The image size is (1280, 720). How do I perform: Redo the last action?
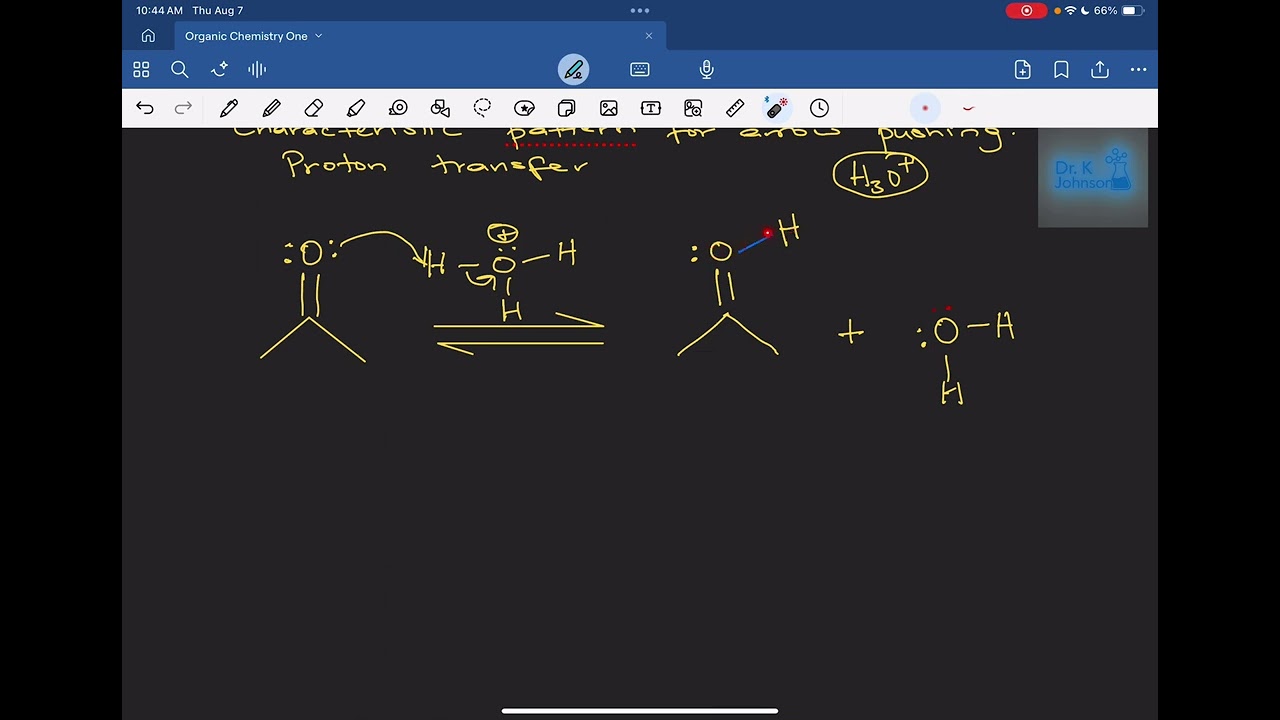[x=183, y=108]
